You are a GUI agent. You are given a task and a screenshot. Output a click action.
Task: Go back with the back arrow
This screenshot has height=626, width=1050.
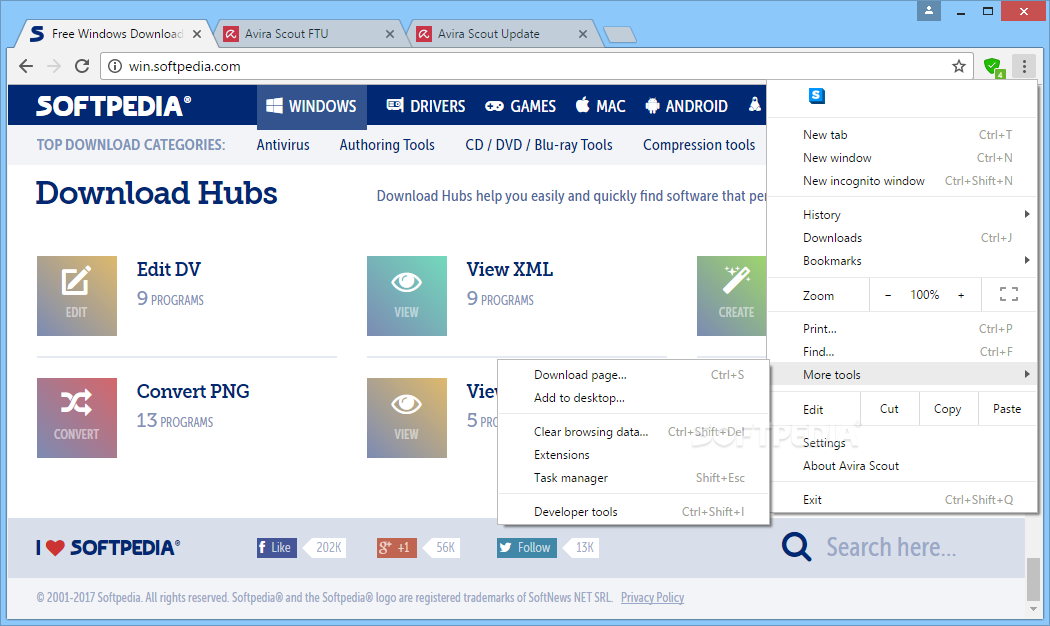point(25,66)
